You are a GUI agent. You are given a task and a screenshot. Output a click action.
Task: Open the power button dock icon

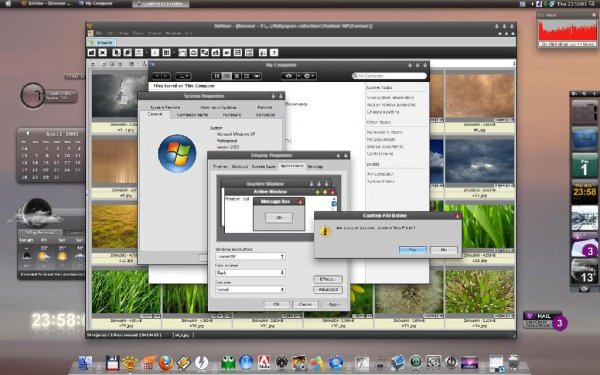point(452,362)
